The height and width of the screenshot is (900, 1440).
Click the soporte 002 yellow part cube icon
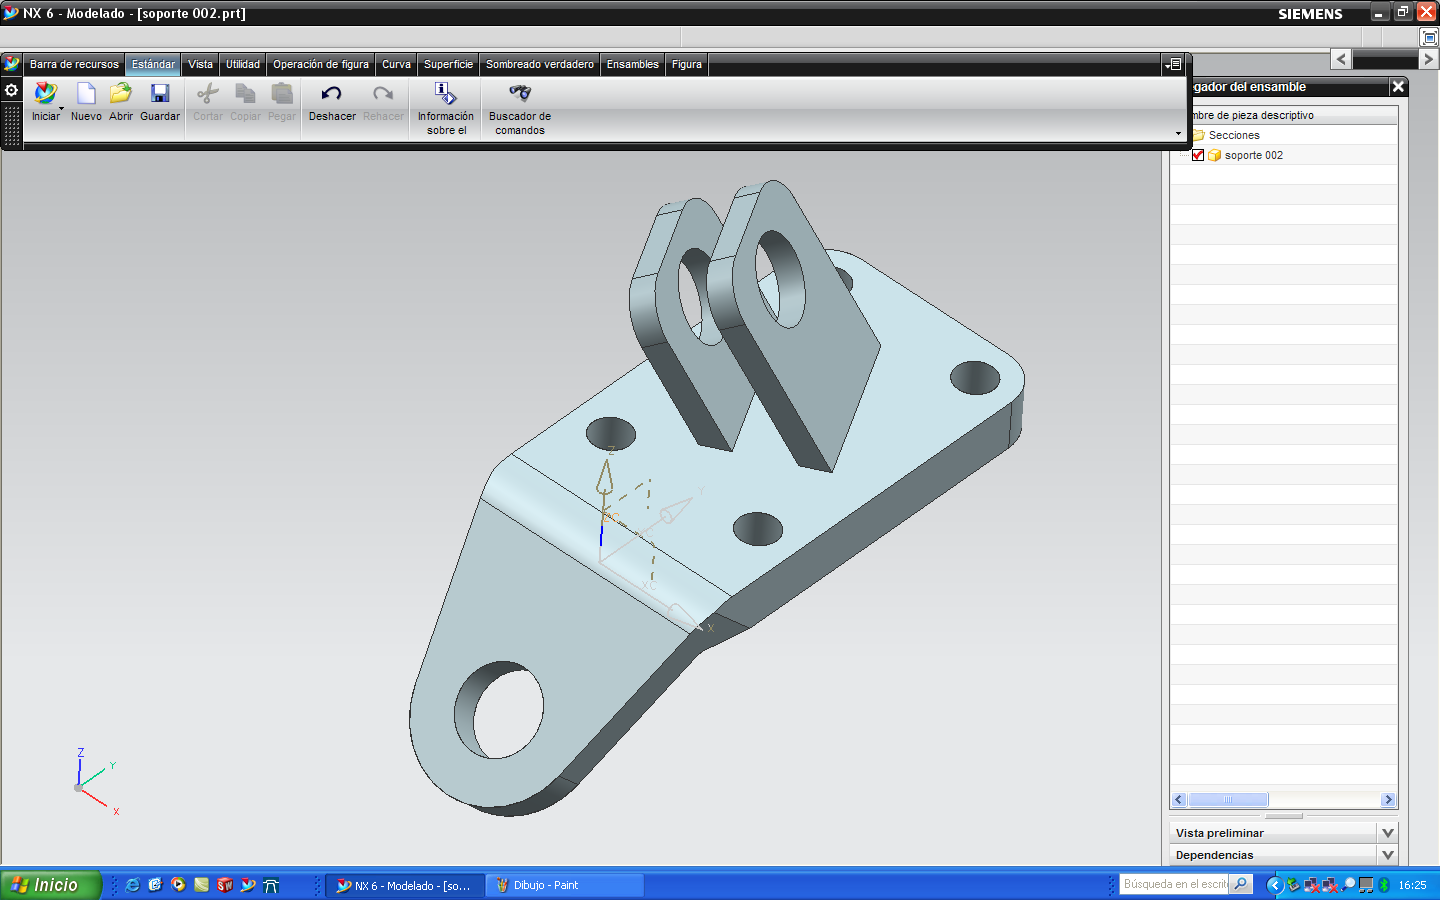click(1215, 155)
